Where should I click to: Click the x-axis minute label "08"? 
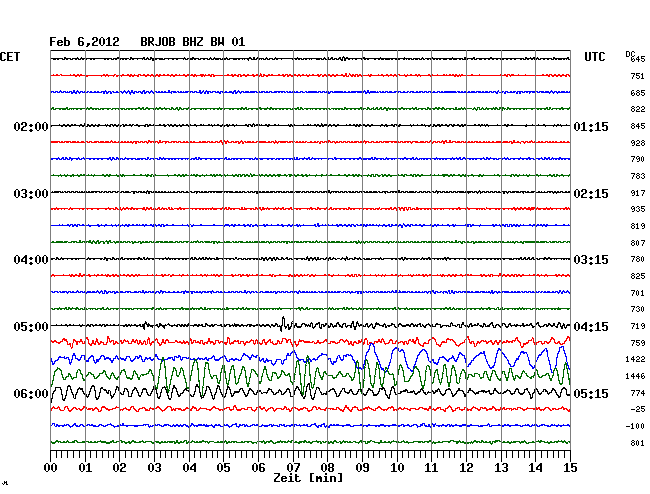point(327,468)
